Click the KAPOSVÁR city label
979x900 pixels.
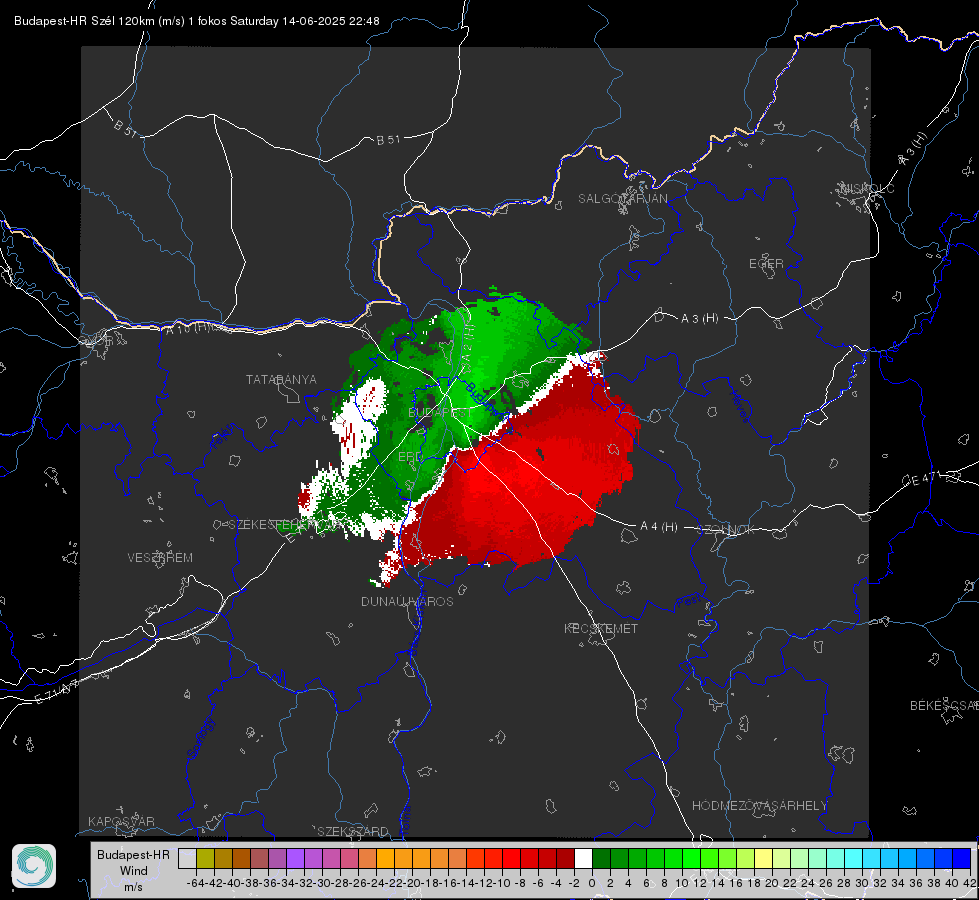tap(121, 821)
